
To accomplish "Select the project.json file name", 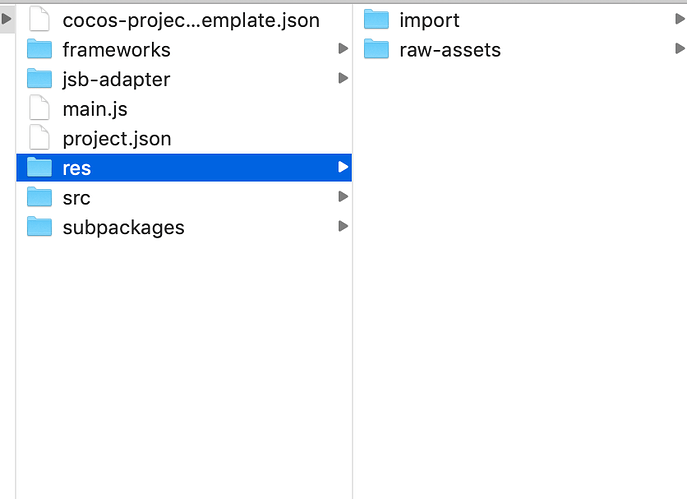I will (x=117, y=139).
